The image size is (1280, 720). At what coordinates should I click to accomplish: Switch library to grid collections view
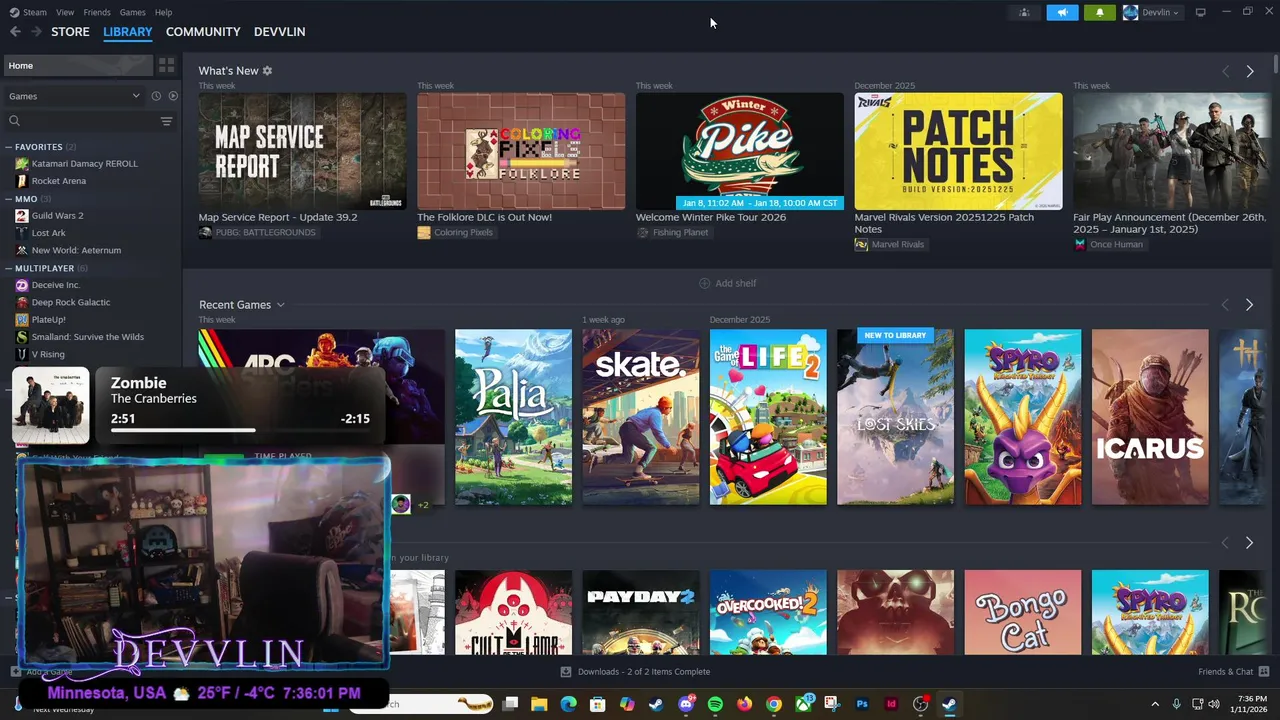166,65
